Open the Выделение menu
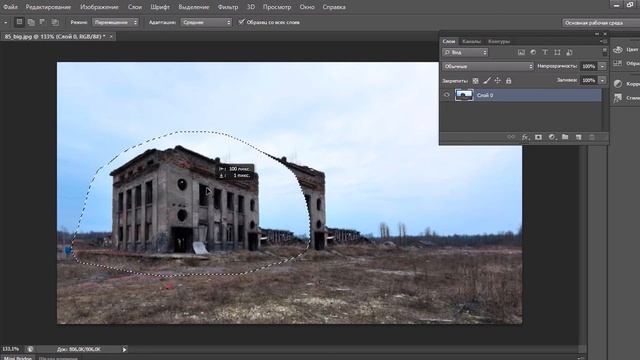Viewport: 640px width, 360px height. tap(193, 7)
